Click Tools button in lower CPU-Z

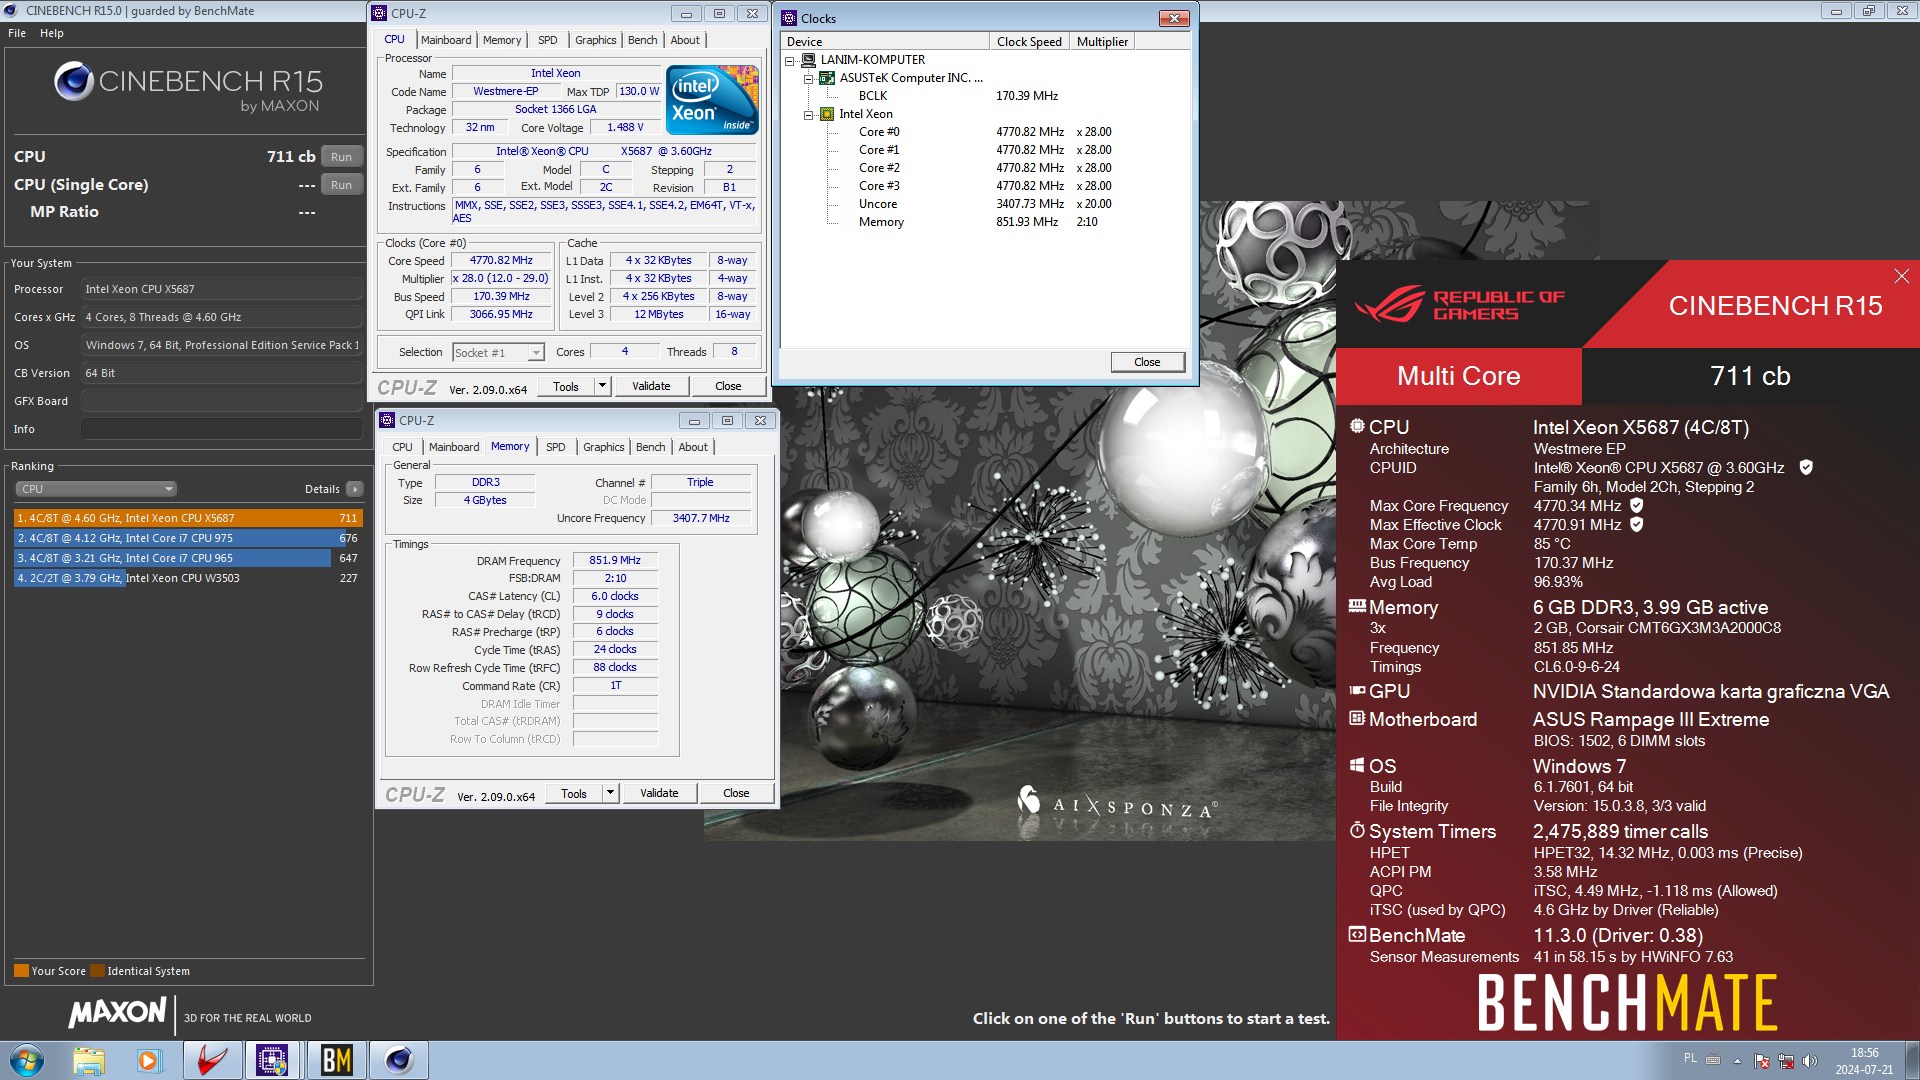[574, 793]
